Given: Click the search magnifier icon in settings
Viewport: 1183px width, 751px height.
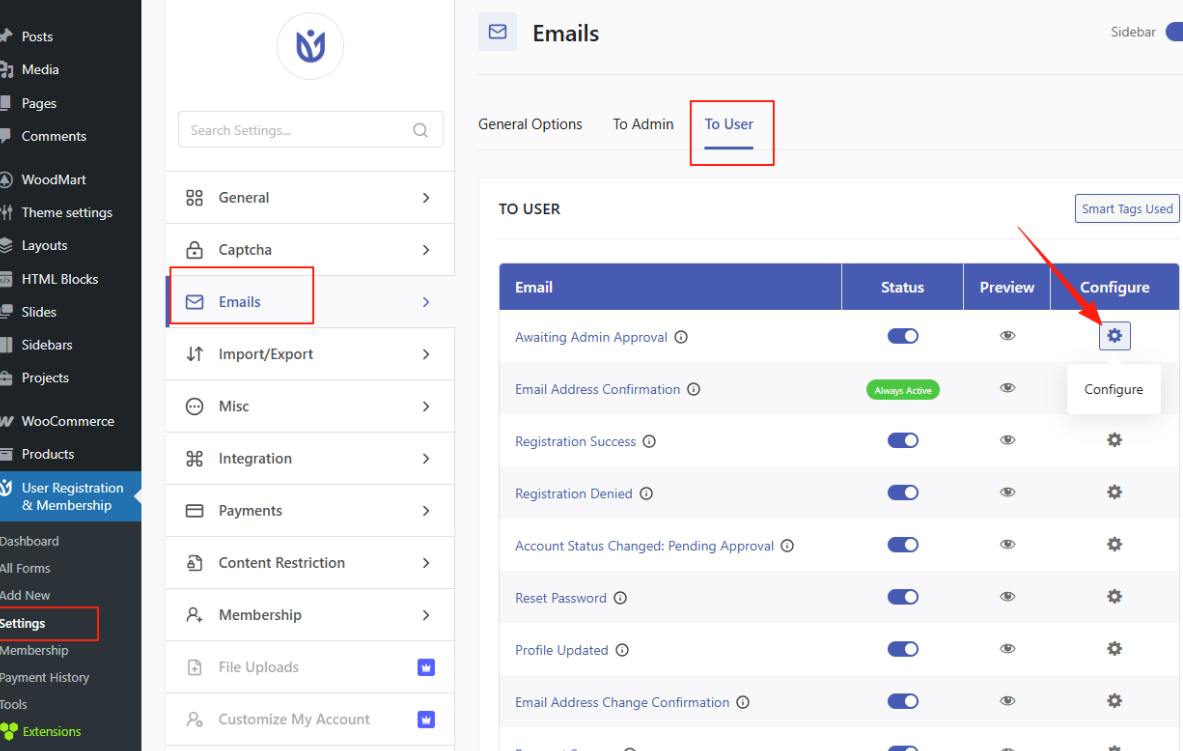Looking at the screenshot, I should click(x=420, y=130).
